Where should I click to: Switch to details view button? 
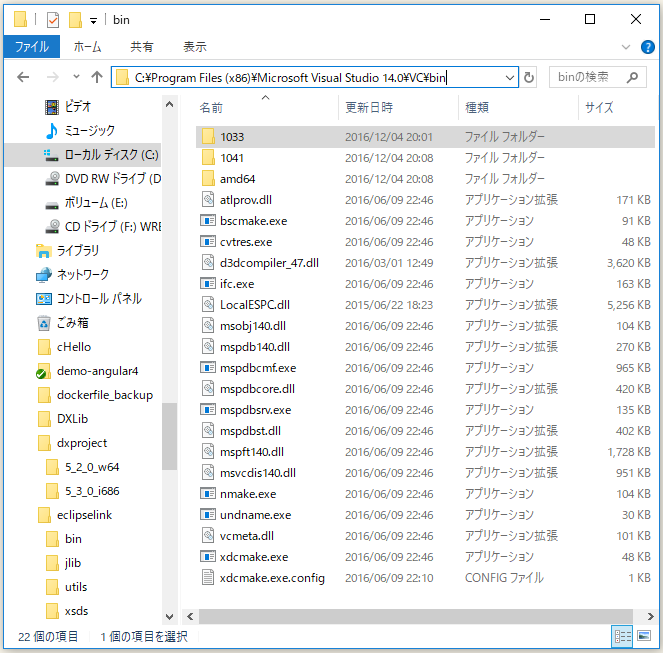622,636
